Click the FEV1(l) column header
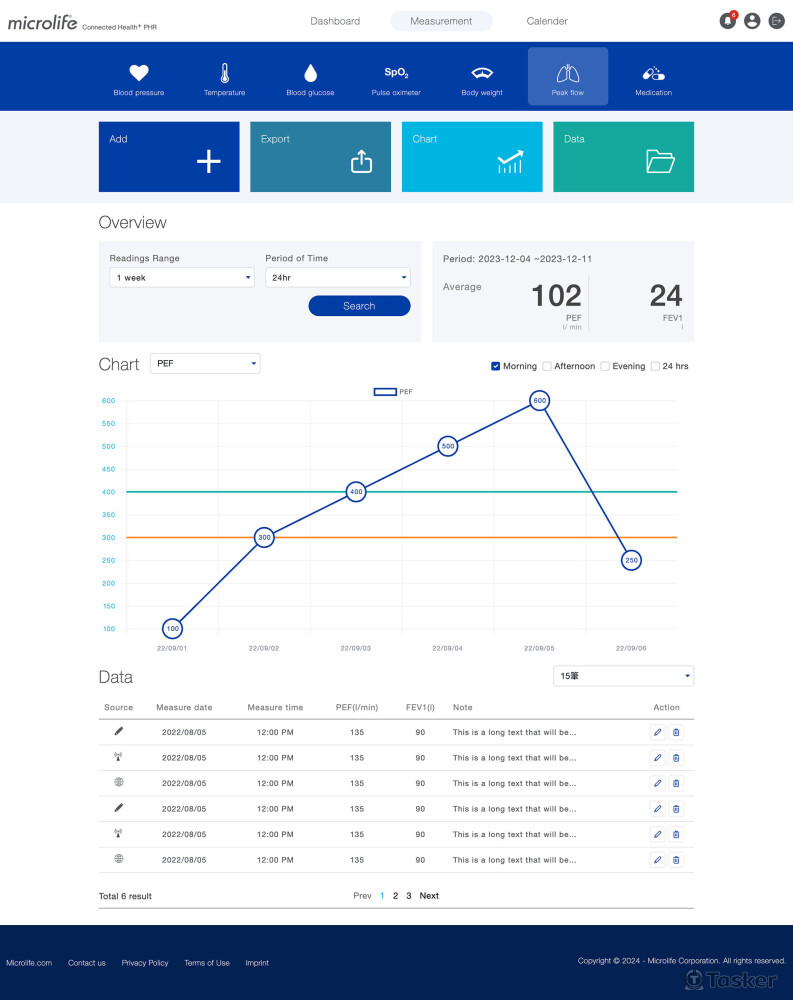The height and width of the screenshot is (1000, 793). click(x=420, y=707)
